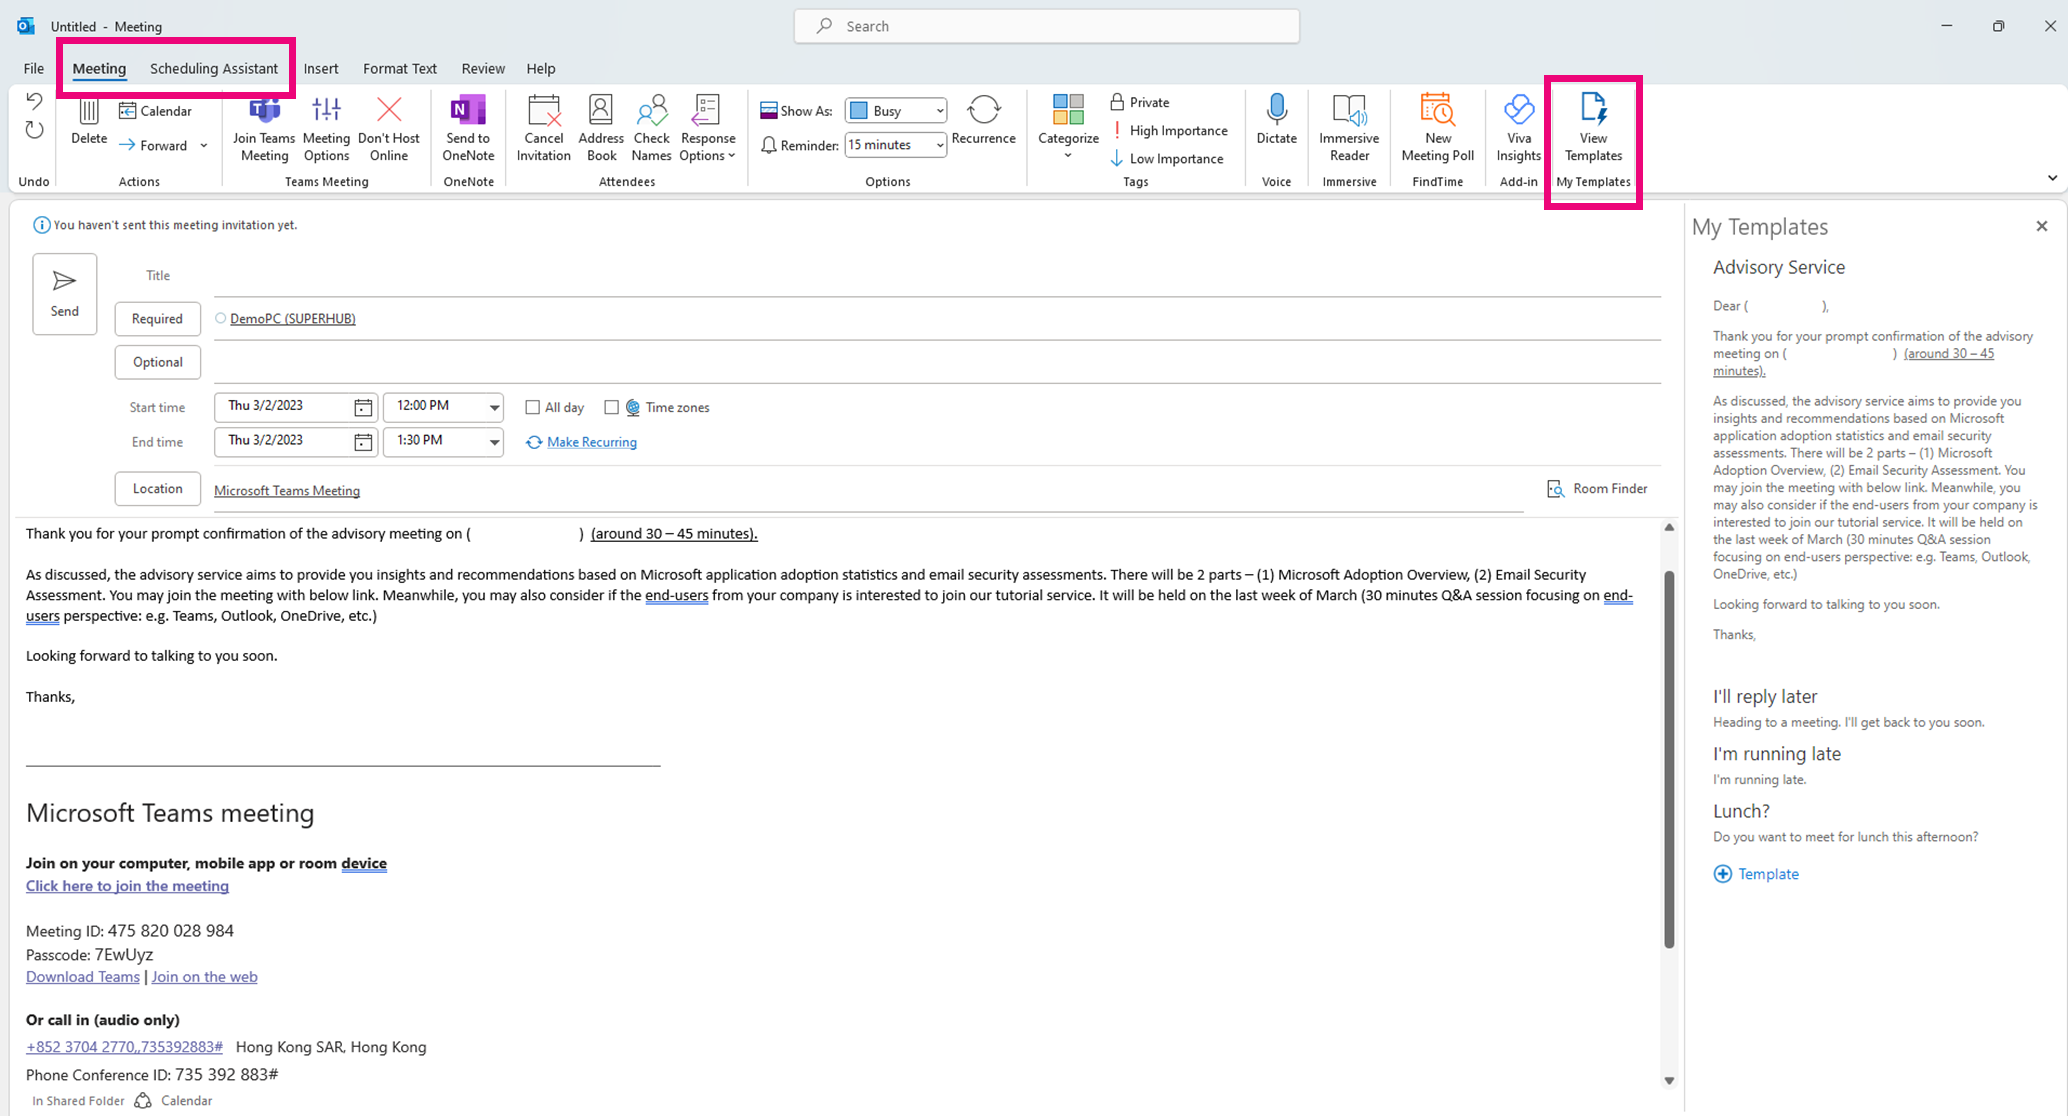Click View Templates icon
The image size is (2068, 1116).
pos(1593,129)
